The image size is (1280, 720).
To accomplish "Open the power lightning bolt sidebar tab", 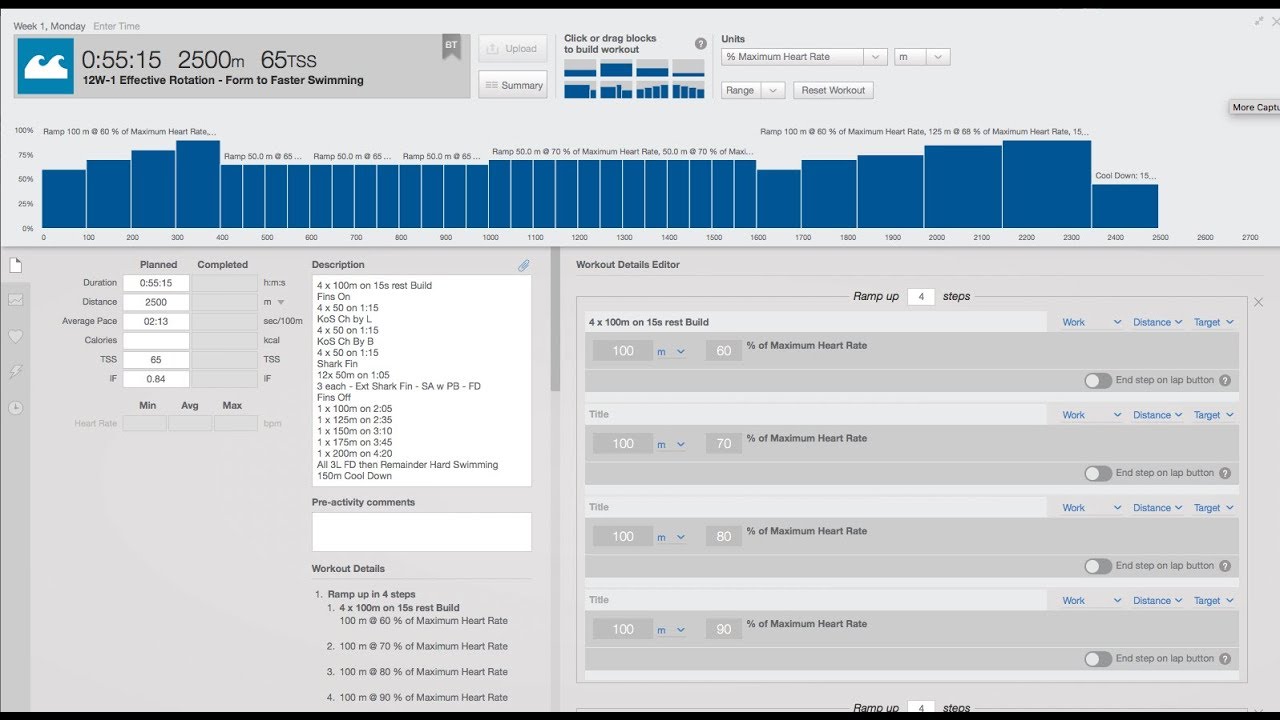I will 15,372.
